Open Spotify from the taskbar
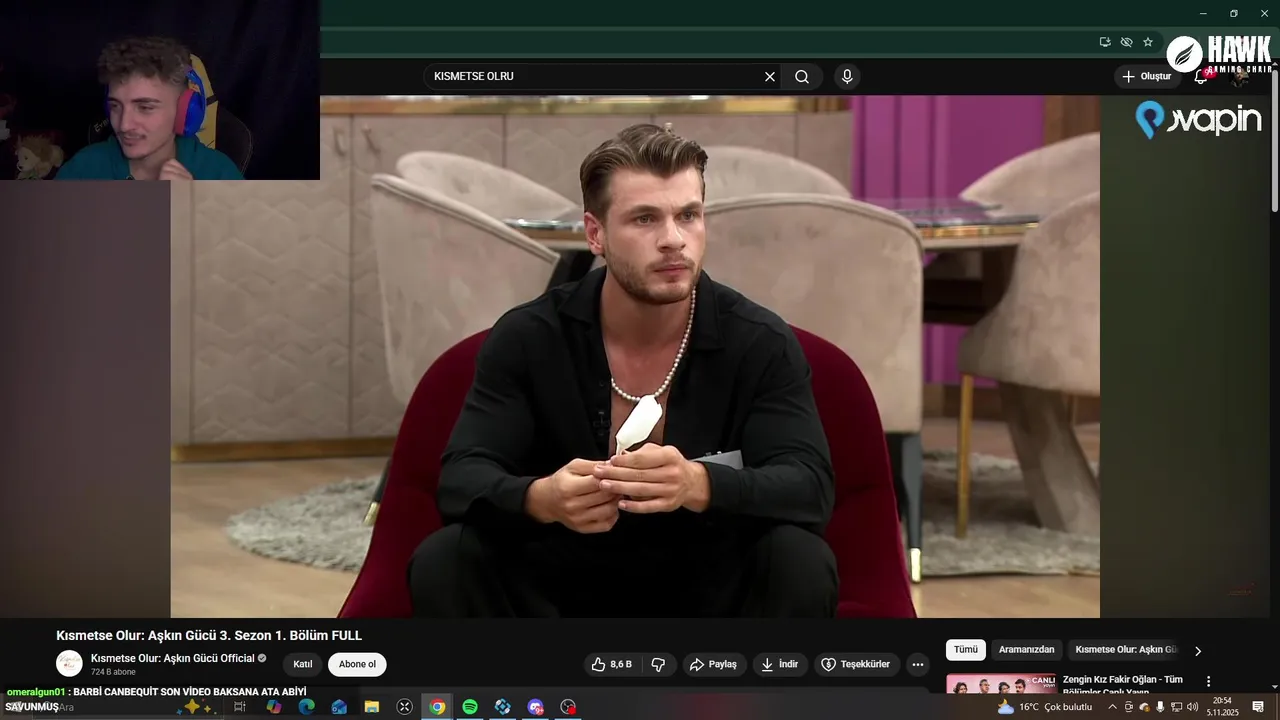Screen dimensions: 1280x720 click(470, 707)
